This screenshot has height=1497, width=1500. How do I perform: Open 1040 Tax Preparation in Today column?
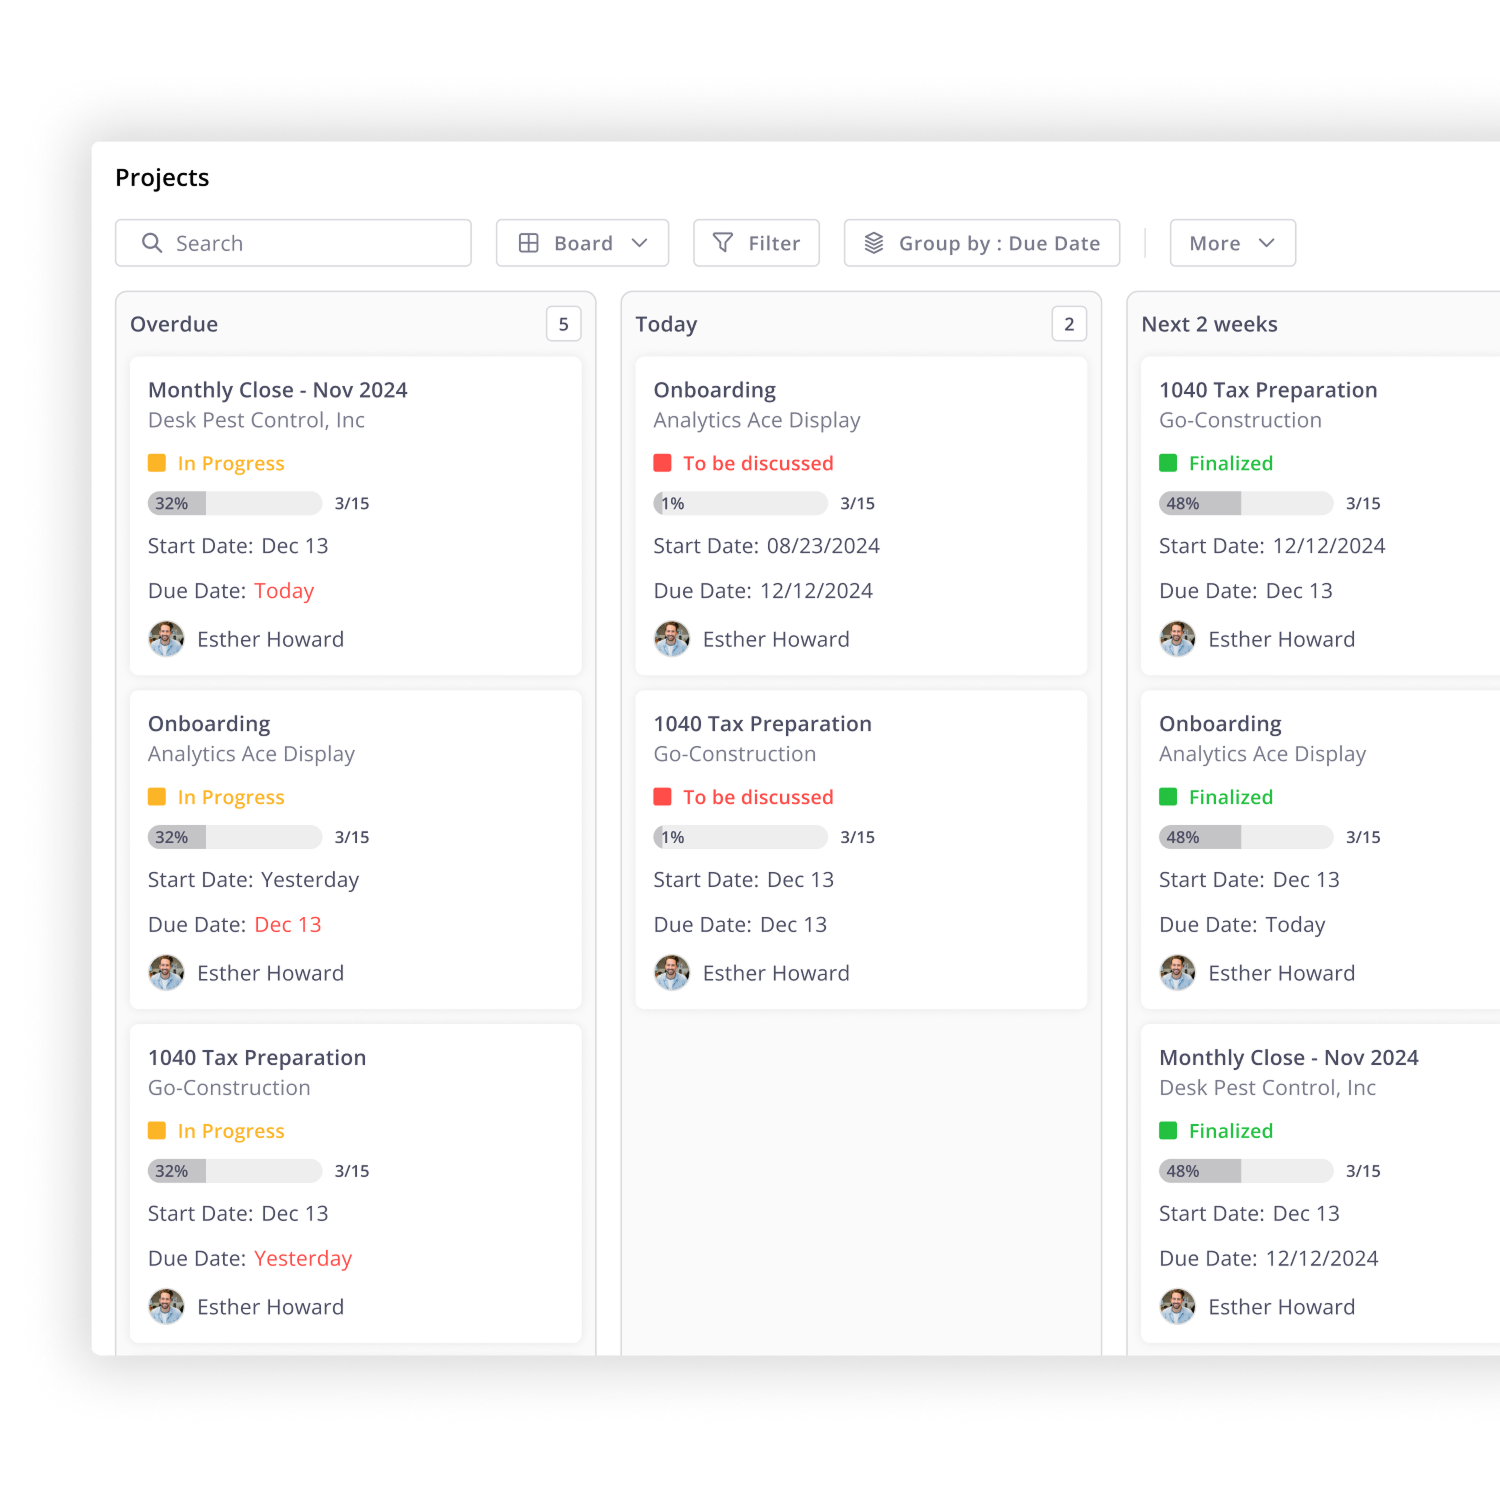(x=762, y=724)
